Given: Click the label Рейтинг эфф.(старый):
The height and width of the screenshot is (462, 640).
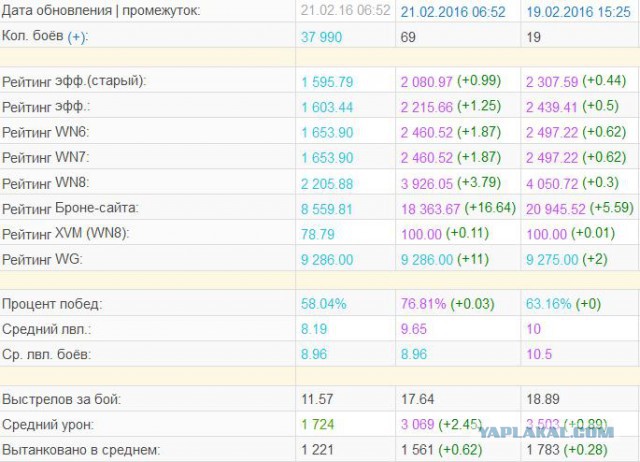Looking at the screenshot, I should pos(74,81).
